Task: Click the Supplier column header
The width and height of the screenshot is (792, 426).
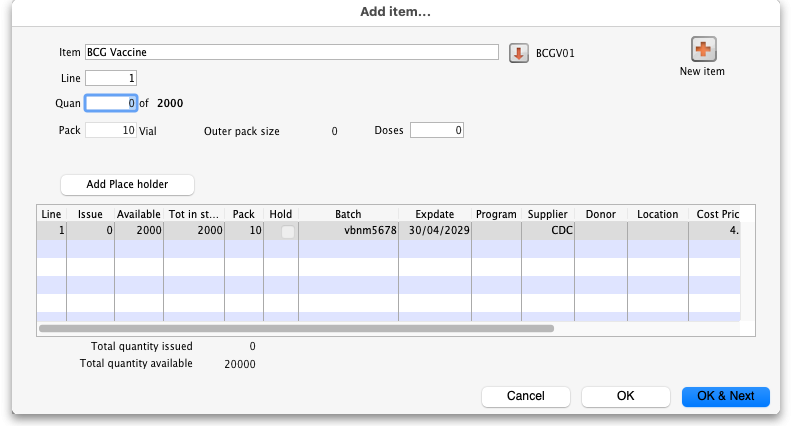Action: coord(548,214)
